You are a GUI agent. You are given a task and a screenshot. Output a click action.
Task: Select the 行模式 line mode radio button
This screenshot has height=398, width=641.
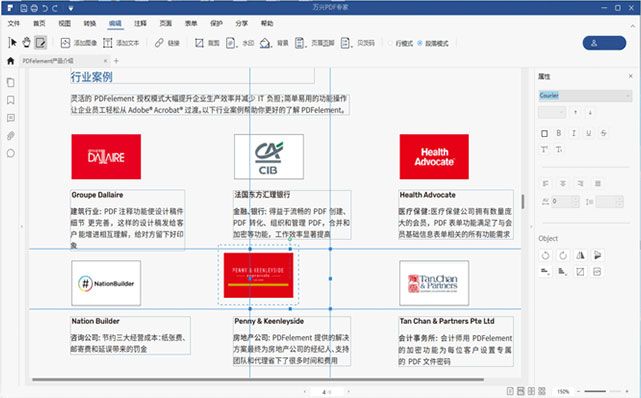click(390, 43)
